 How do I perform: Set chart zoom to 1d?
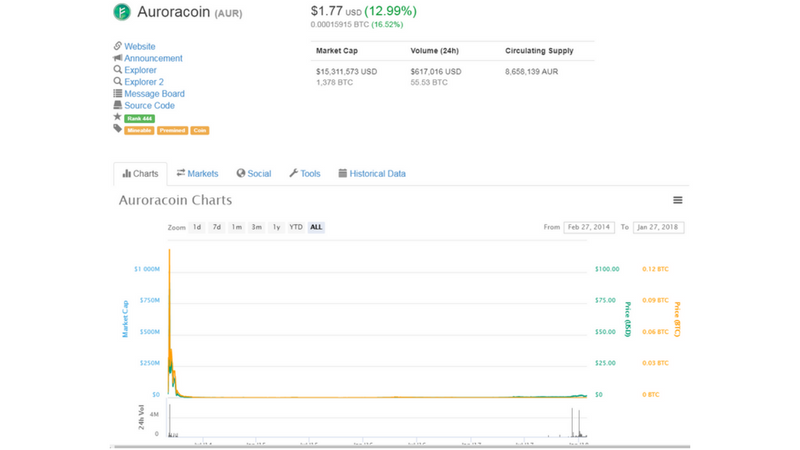[197, 228]
